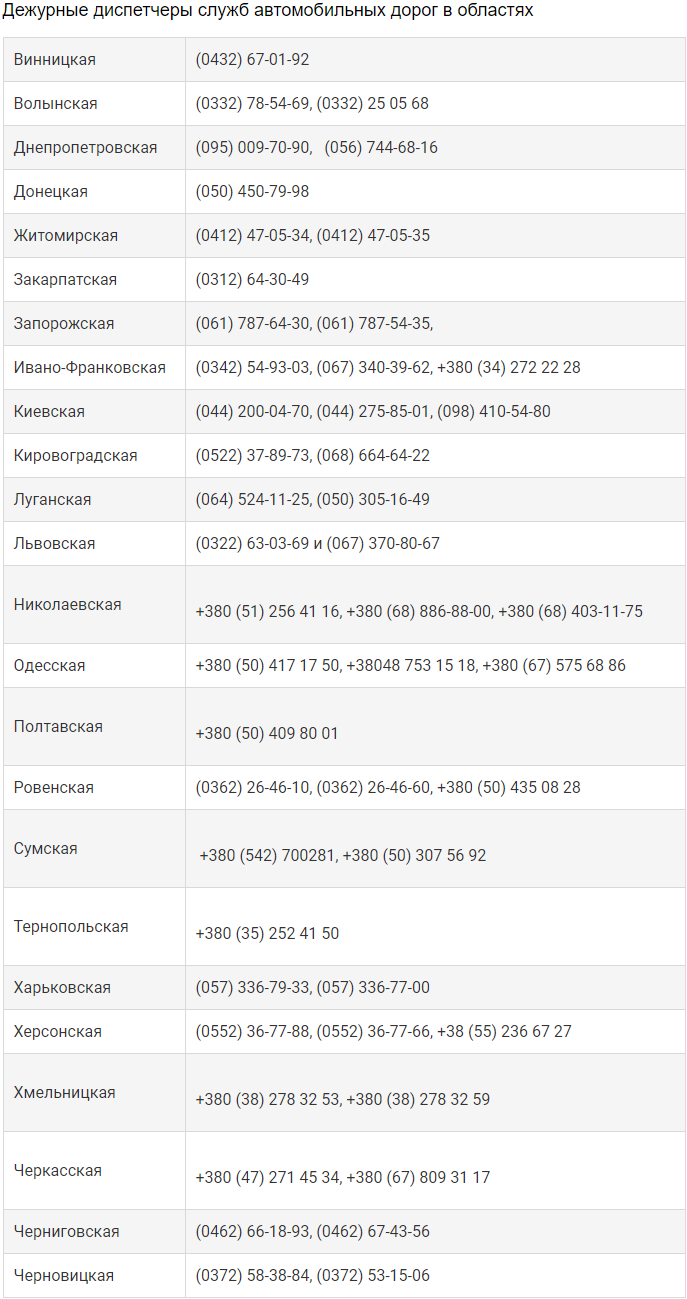Click phone number +380 (50) 409 80 01
687x1299 pixels.
pos(267,734)
